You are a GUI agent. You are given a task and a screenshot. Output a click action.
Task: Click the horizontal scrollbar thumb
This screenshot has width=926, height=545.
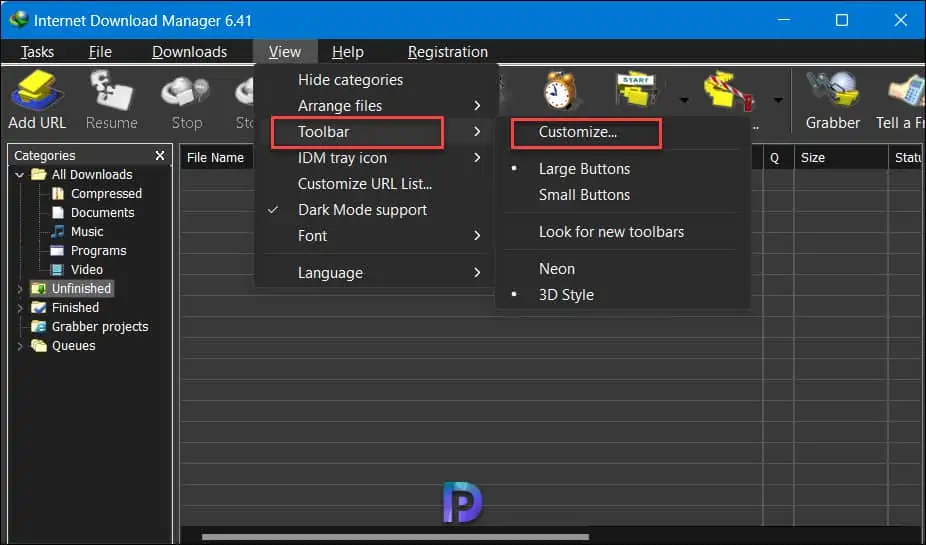pos(395,537)
